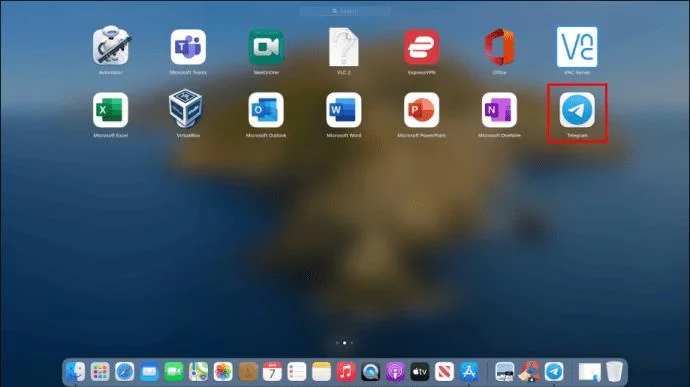
Task: Launch Apple TV from the Dock
Action: point(420,372)
